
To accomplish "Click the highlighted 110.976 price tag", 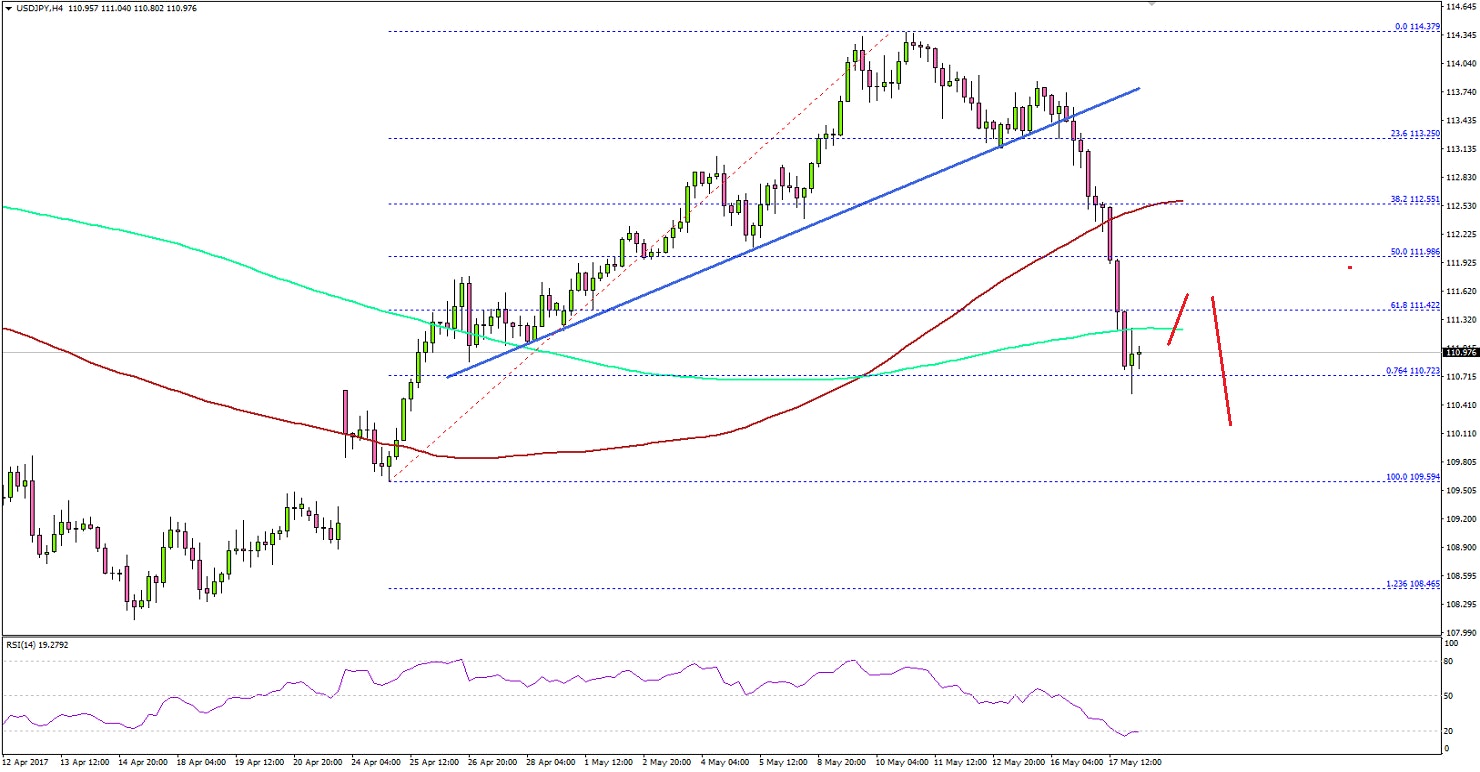I will [x=1459, y=352].
